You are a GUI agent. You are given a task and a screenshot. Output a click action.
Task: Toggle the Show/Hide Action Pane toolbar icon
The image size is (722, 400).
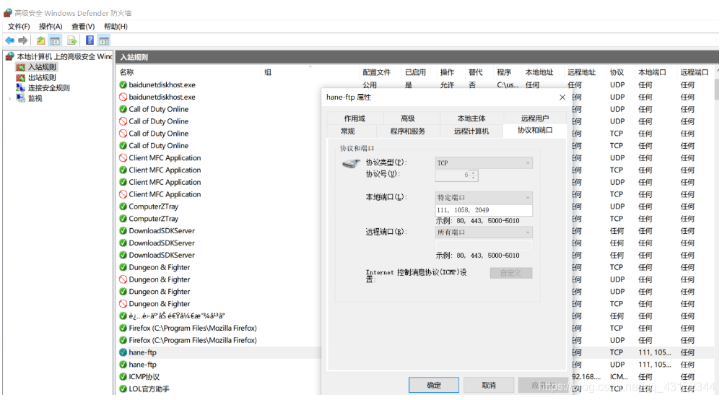tap(104, 41)
